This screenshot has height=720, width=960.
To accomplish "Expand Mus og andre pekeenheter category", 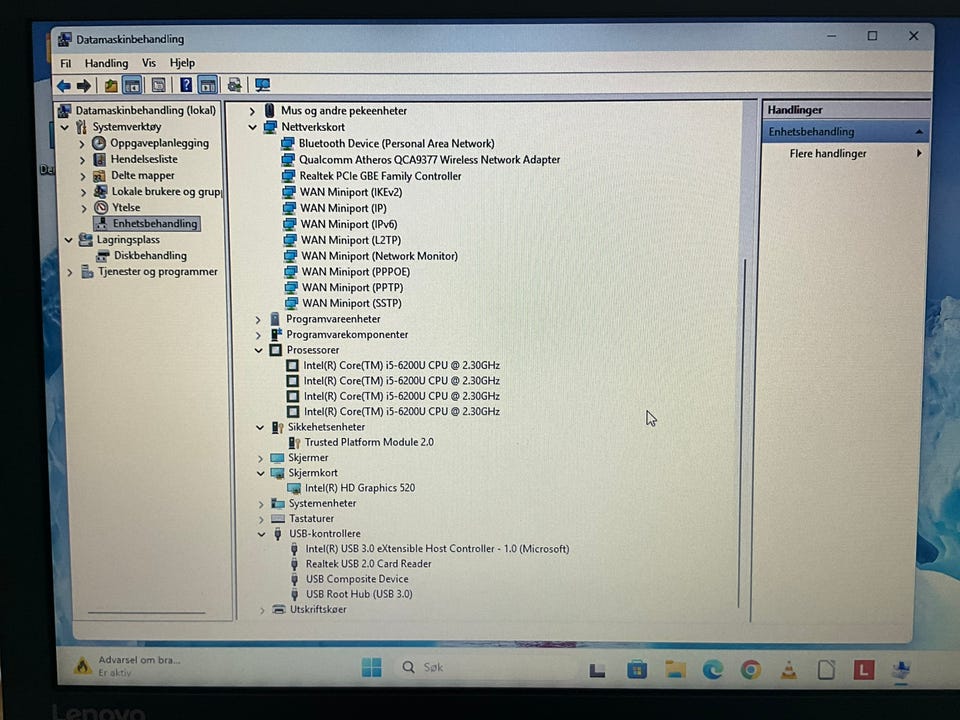I will pos(252,111).
